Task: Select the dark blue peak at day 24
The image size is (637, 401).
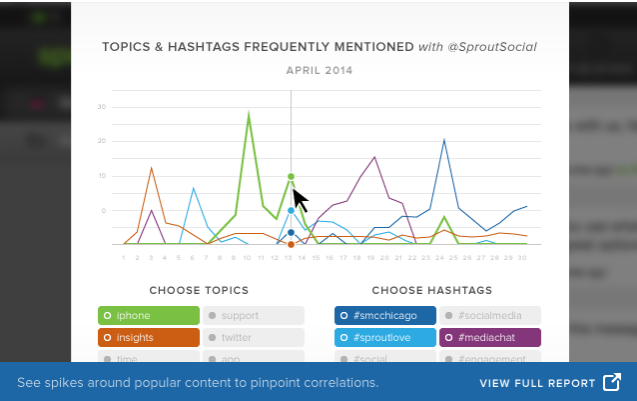Action: pos(444,140)
